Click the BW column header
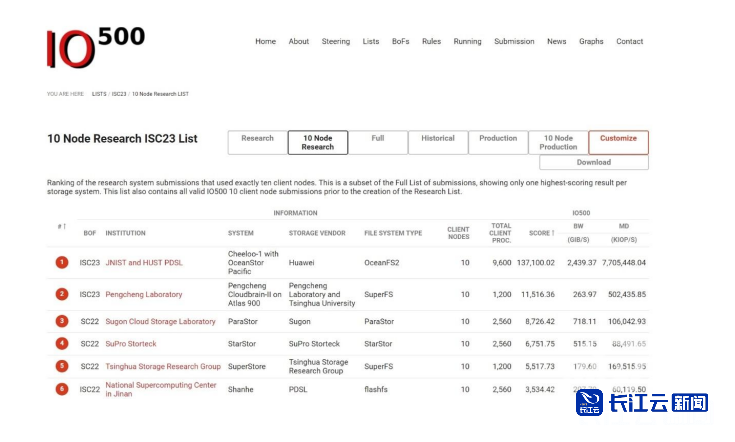 (x=578, y=226)
